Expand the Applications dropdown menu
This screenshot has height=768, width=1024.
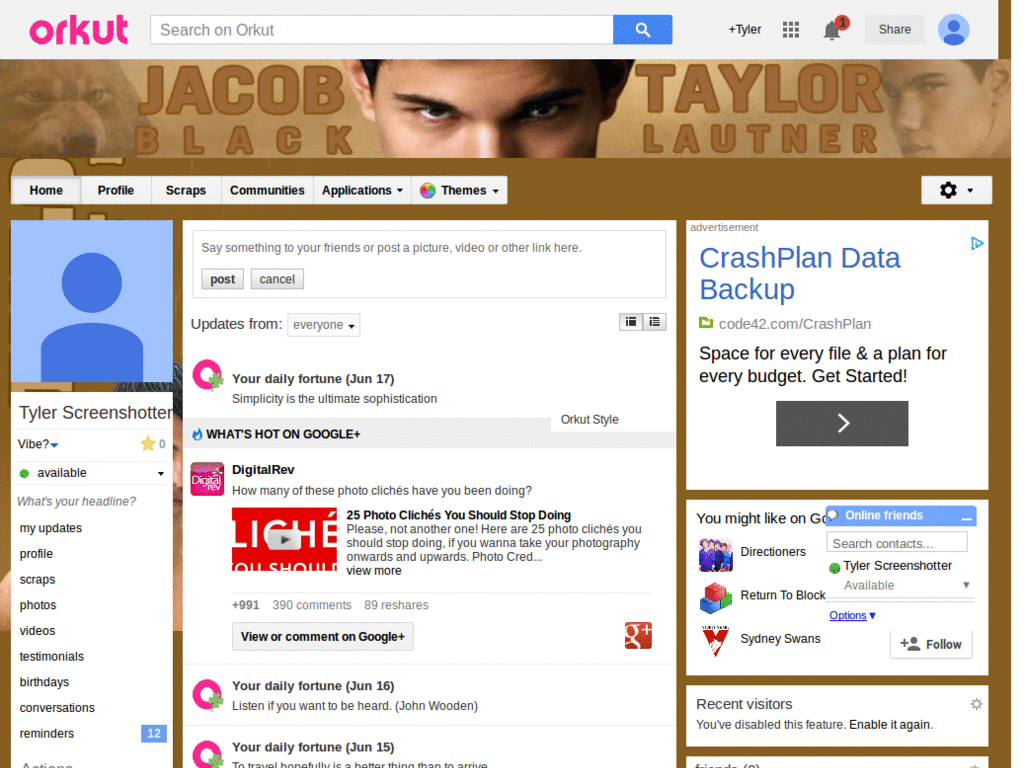362,190
